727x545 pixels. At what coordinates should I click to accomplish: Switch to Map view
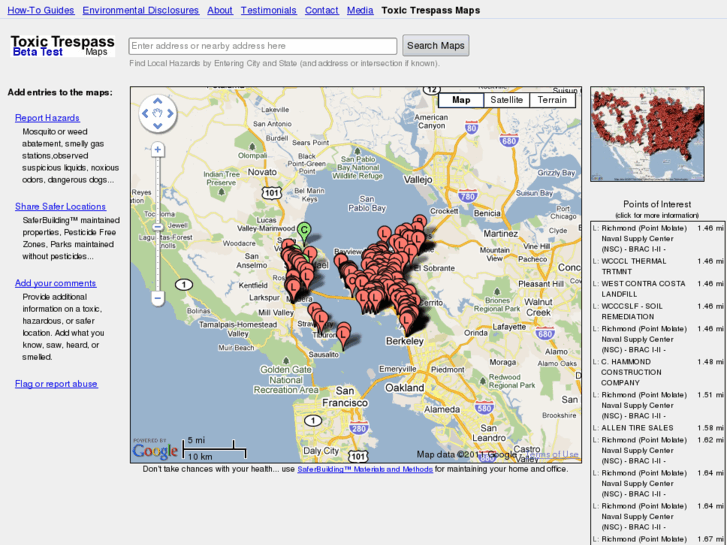coord(461,100)
